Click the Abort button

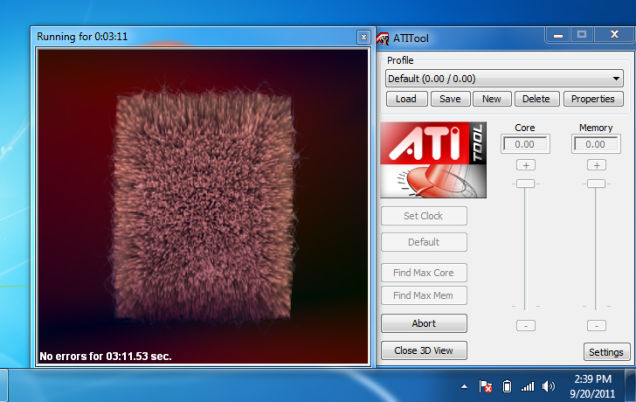point(424,323)
